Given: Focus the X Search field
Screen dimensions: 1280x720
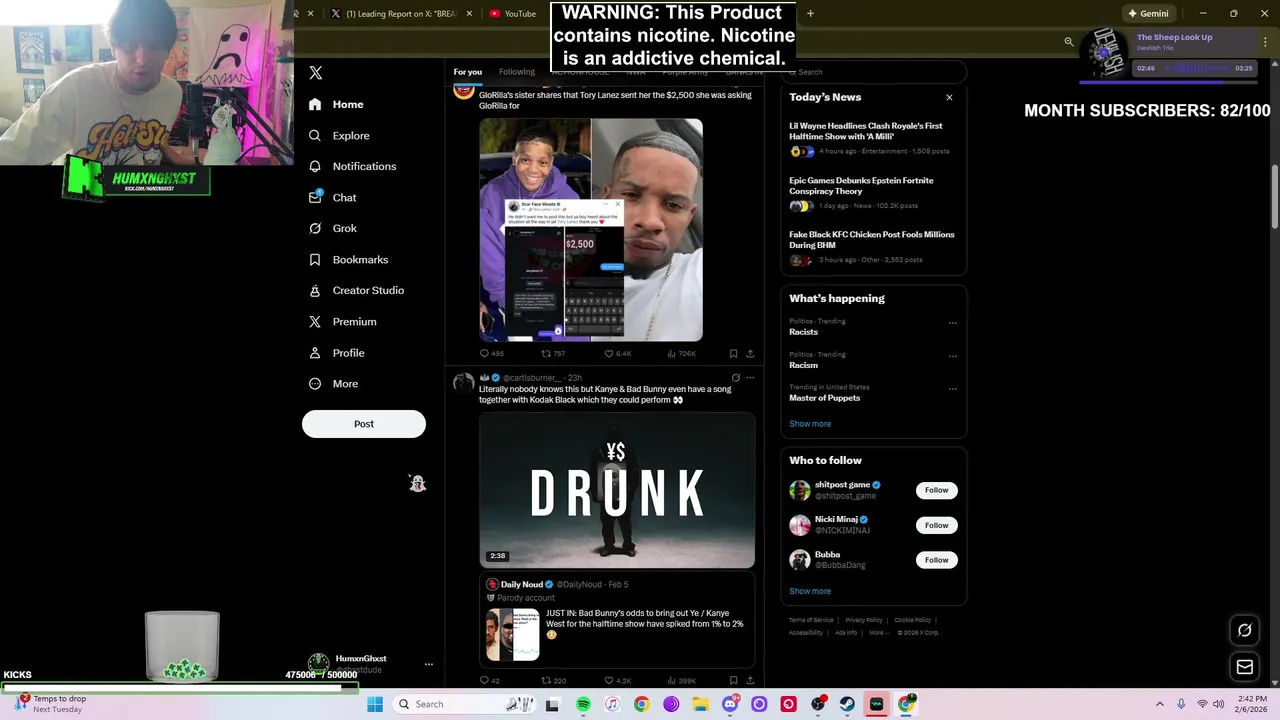Looking at the screenshot, I should click(875, 72).
